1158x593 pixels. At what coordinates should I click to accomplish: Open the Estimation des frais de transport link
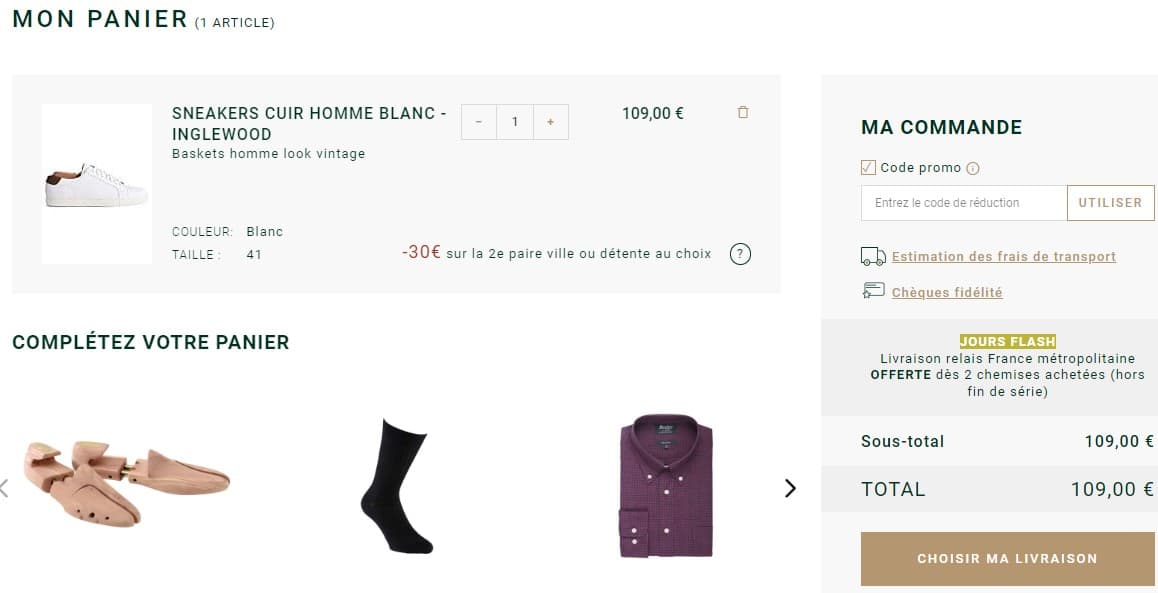pos(1002,256)
